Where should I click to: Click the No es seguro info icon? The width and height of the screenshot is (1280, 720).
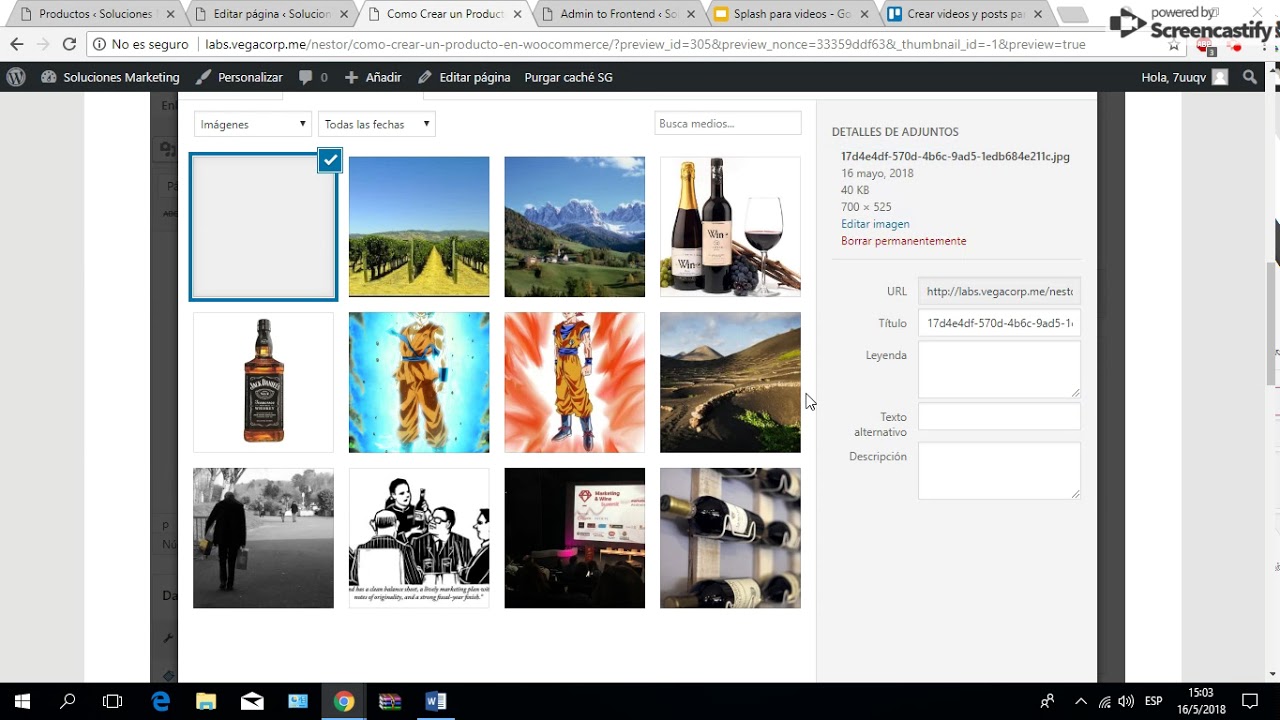(100, 45)
